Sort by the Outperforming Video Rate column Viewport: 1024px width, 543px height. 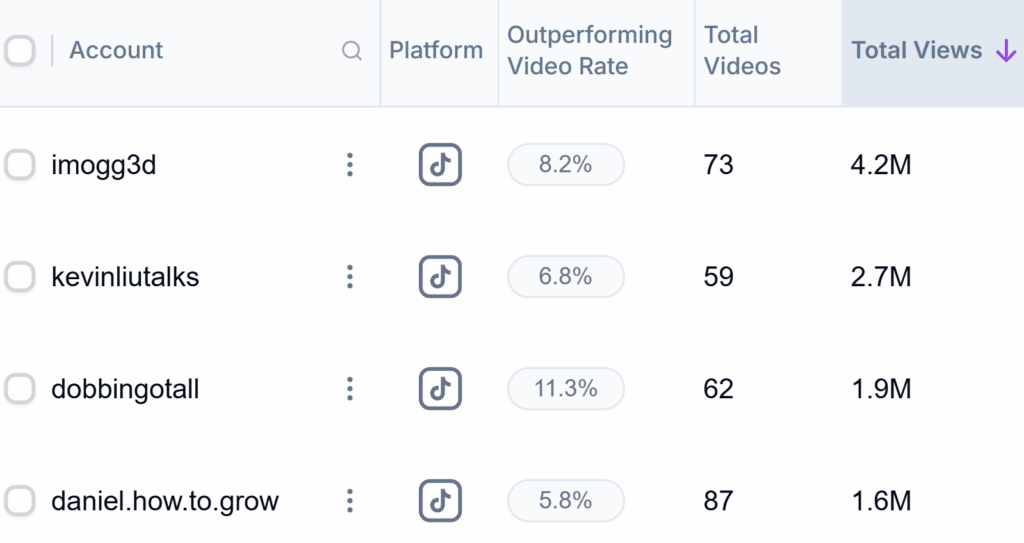pos(589,51)
